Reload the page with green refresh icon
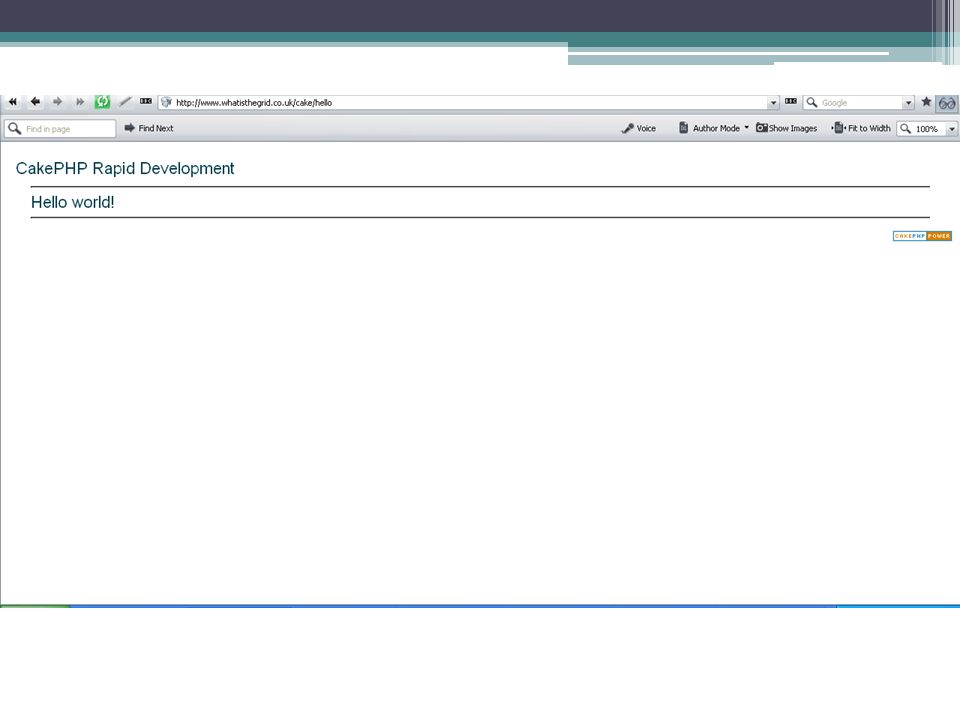The image size is (960, 720). [102, 102]
